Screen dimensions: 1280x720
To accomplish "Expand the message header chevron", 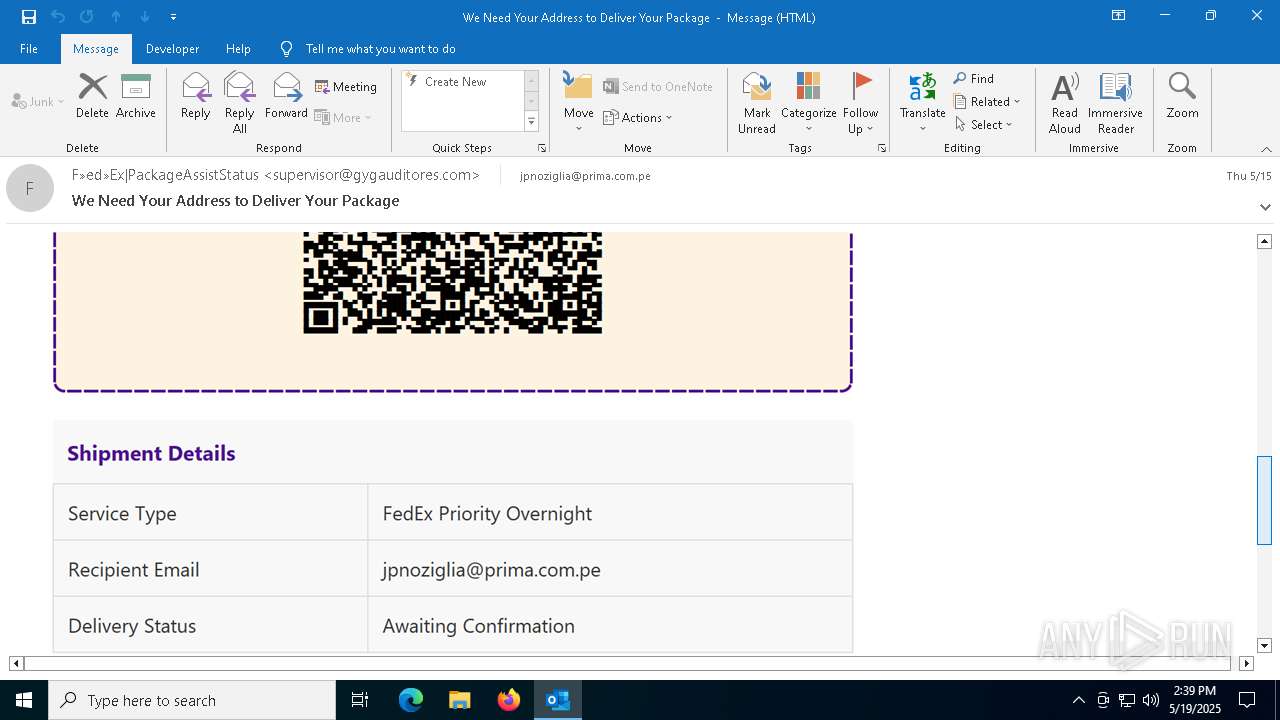I will pos(1265,207).
